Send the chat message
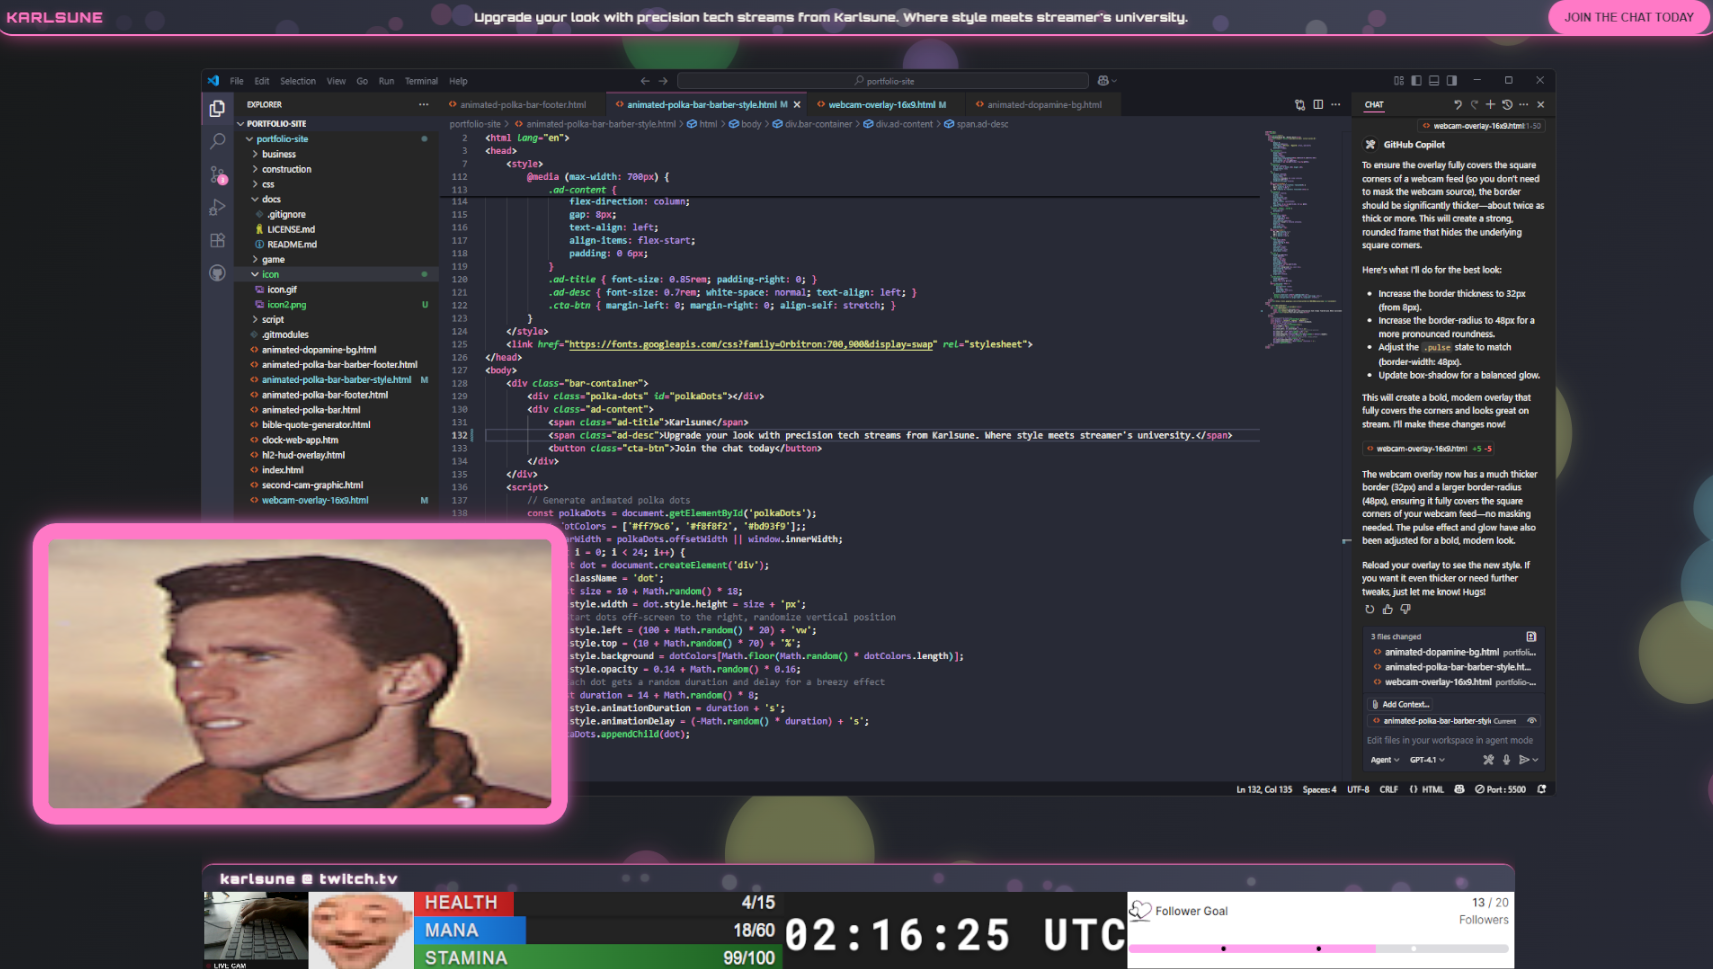The height and width of the screenshot is (969, 1713). click(x=1524, y=760)
